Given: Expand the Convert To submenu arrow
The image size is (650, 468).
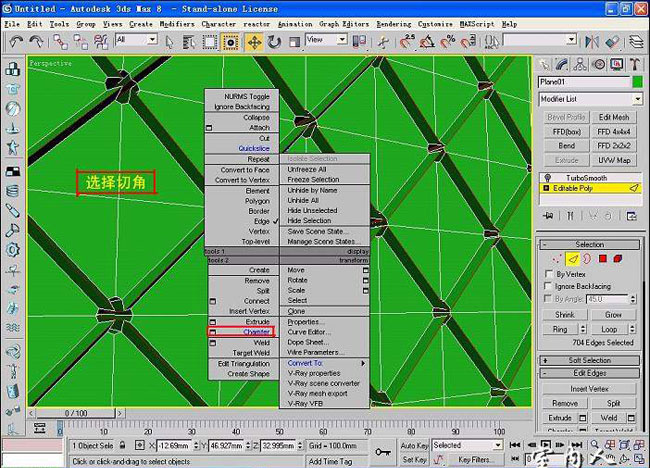Looking at the screenshot, I should [363, 363].
